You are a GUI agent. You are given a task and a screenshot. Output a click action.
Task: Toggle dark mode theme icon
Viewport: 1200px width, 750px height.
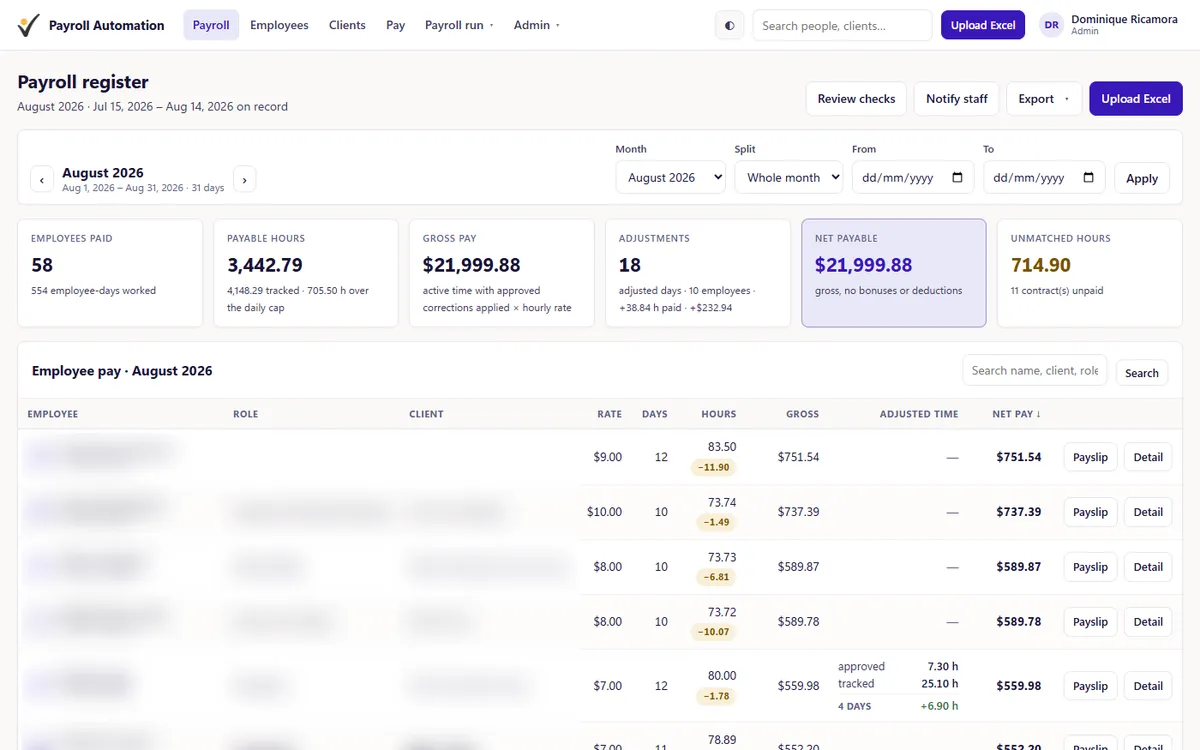pyautogui.click(x=729, y=26)
